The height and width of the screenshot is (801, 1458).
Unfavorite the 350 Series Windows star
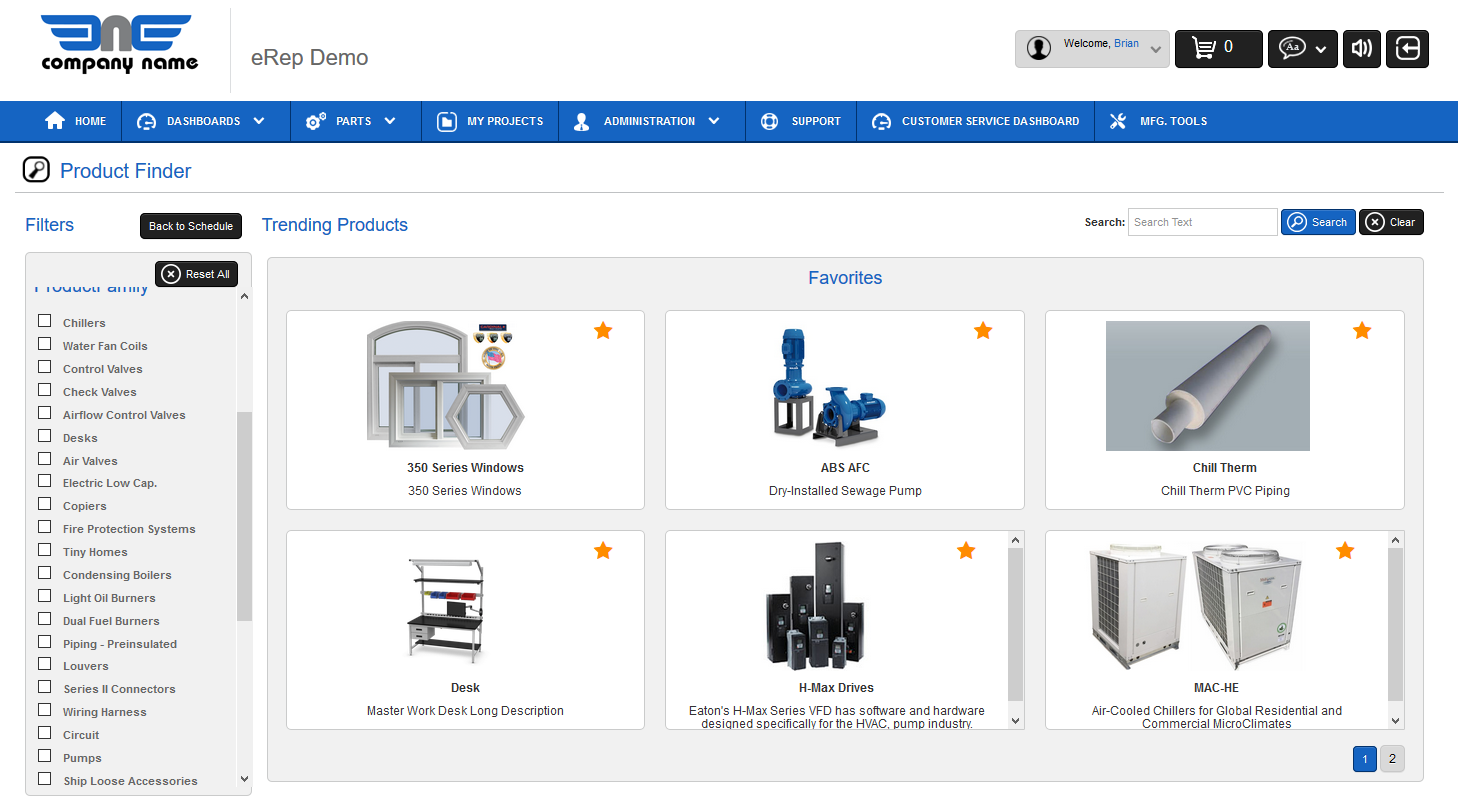coord(603,330)
